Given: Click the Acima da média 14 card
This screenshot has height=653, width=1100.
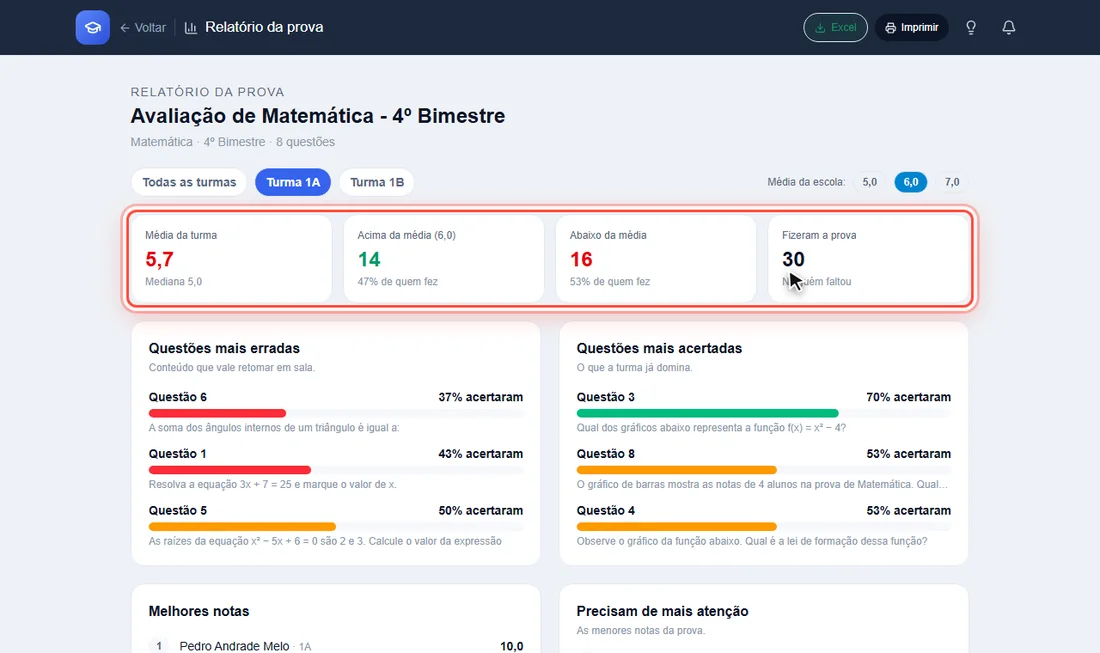Looking at the screenshot, I should [443, 258].
